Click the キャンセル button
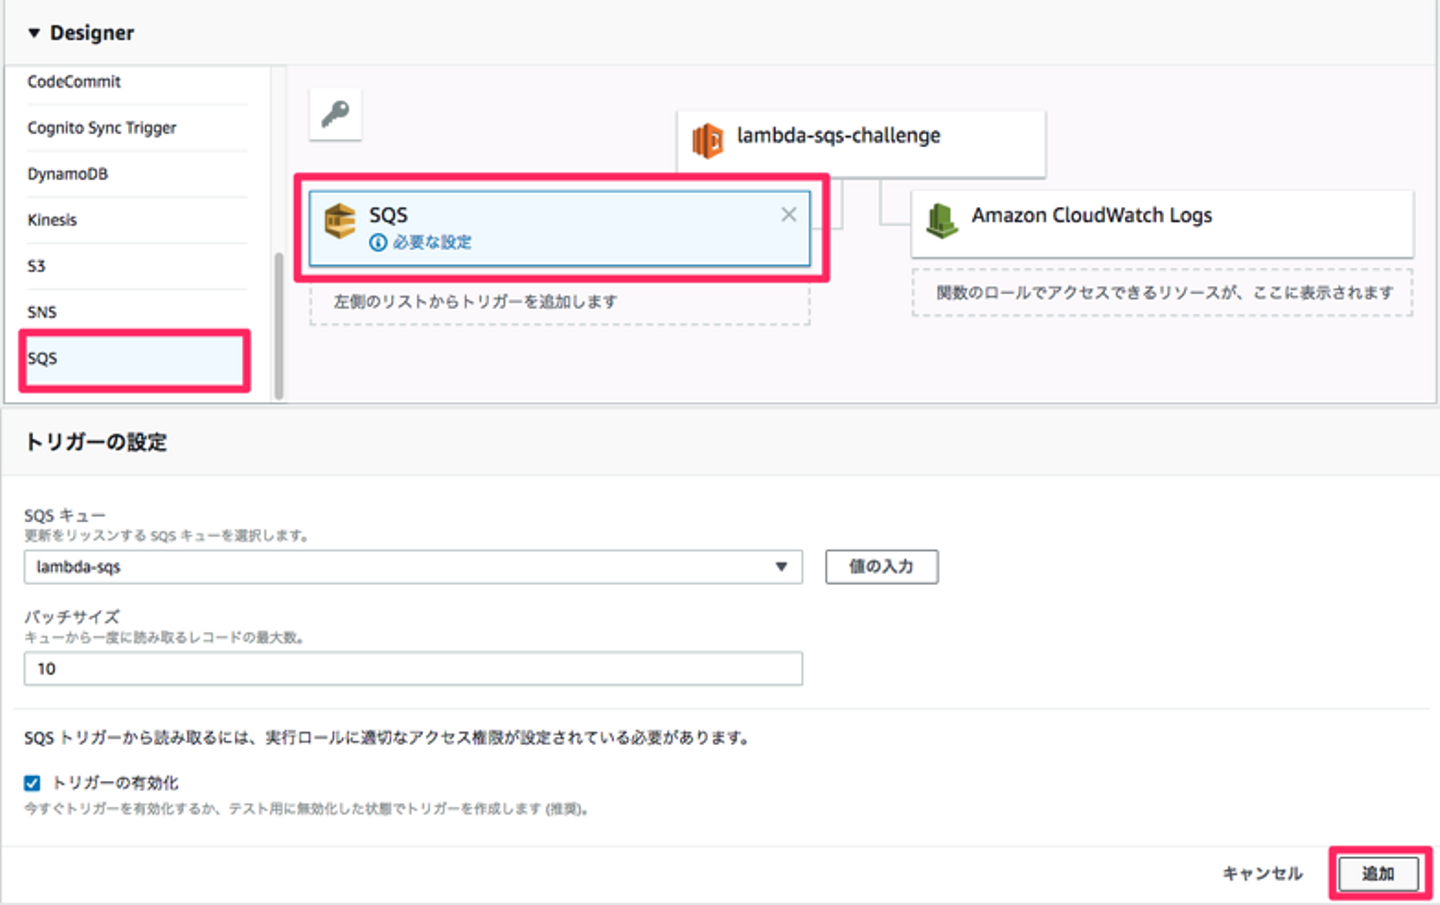Viewport: 1440px width, 905px height. point(1262,873)
